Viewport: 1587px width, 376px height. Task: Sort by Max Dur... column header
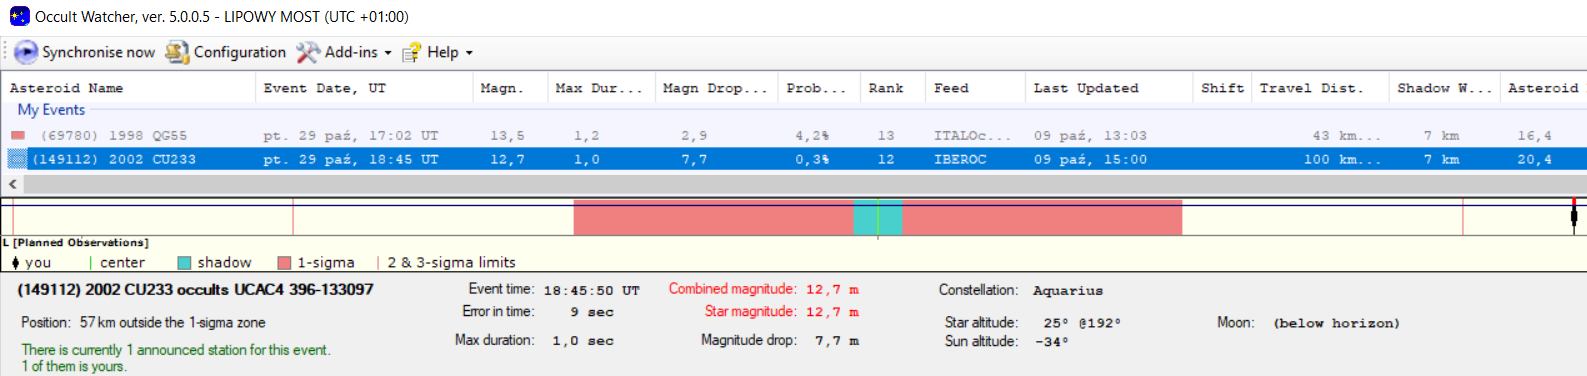(601, 88)
